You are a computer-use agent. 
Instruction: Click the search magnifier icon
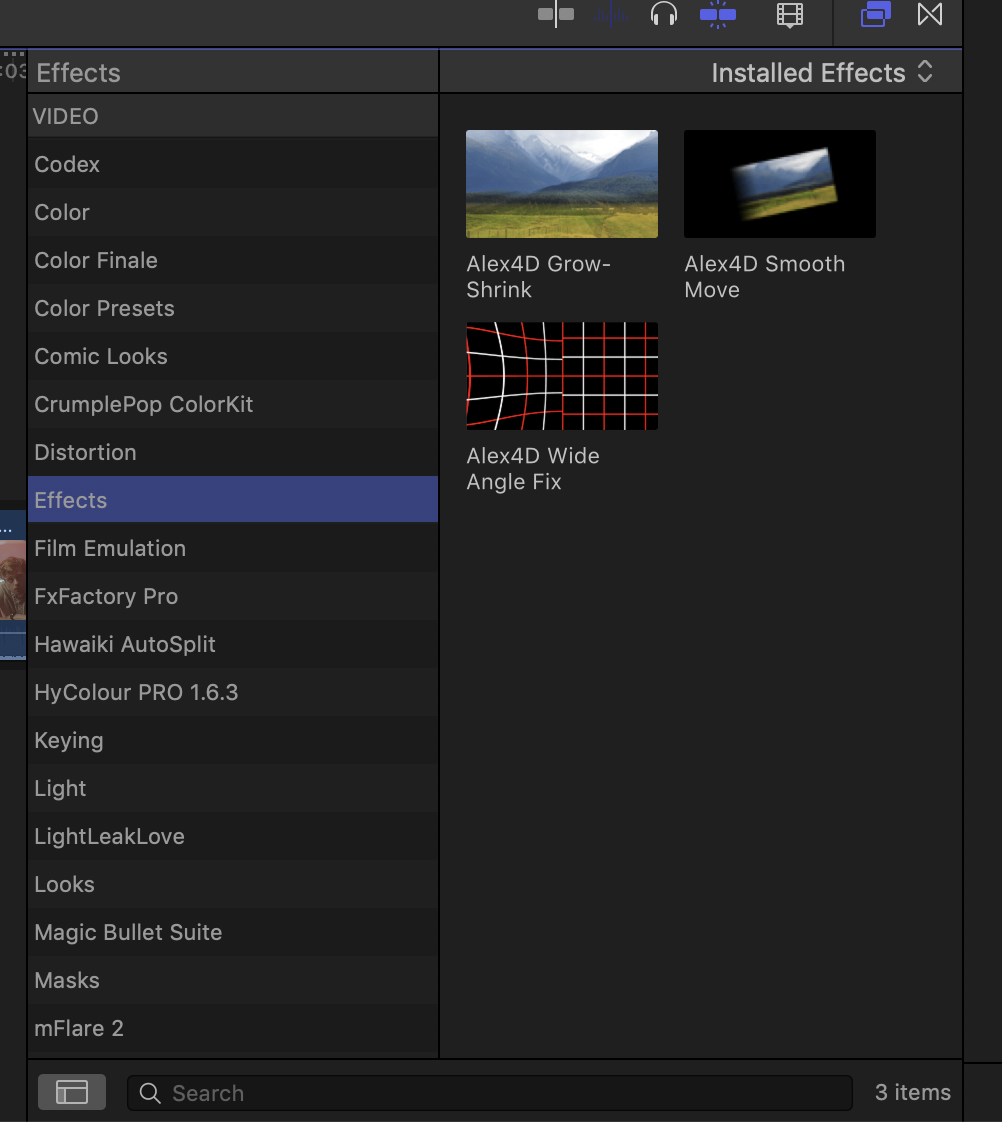pos(150,1093)
